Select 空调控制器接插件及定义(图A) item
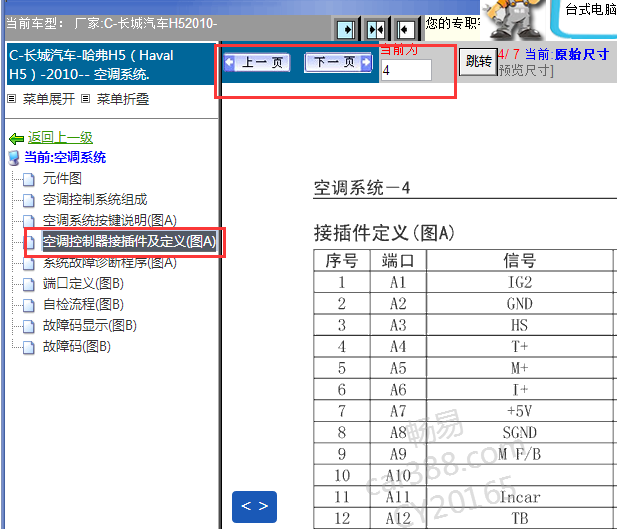Viewport: 617px width, 529px height. coord(129,241)
